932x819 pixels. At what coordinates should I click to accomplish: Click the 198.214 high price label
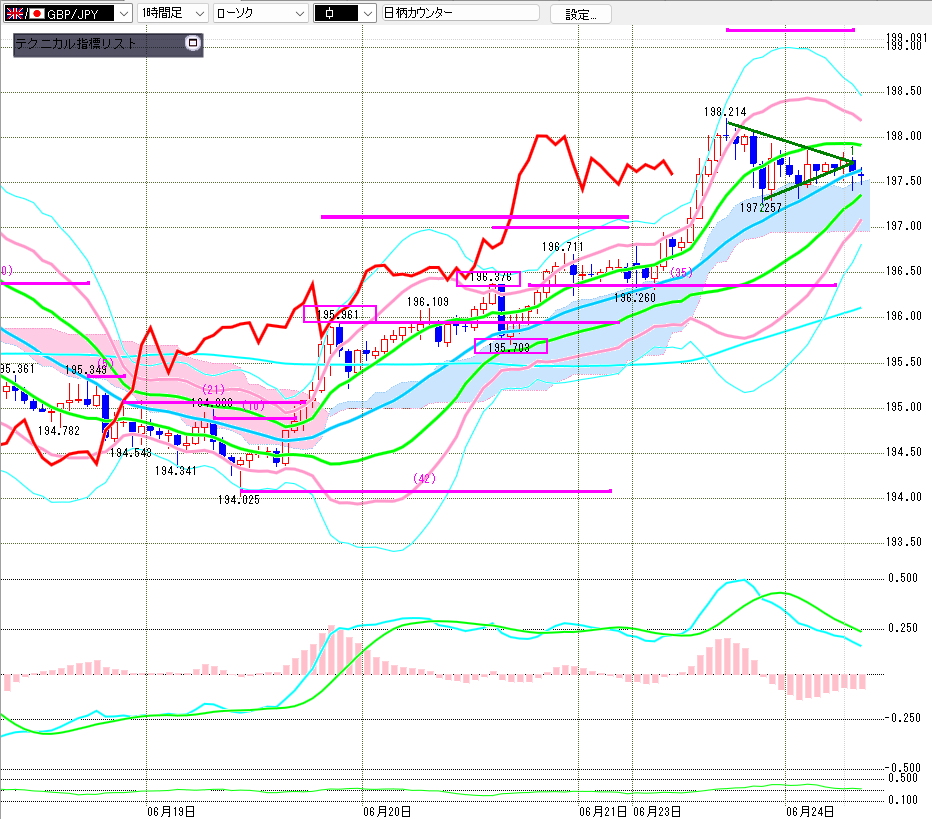(x=725, y=112)
